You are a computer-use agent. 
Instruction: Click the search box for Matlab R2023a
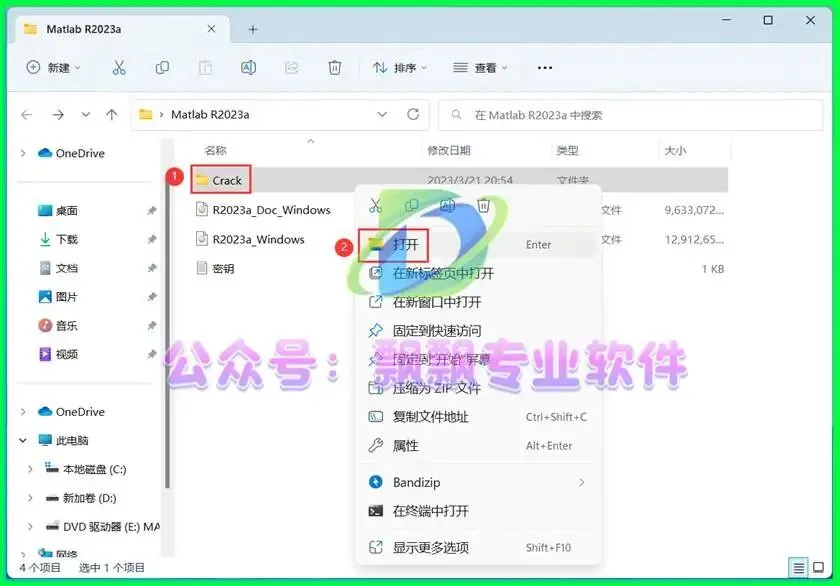pos(631,115)
